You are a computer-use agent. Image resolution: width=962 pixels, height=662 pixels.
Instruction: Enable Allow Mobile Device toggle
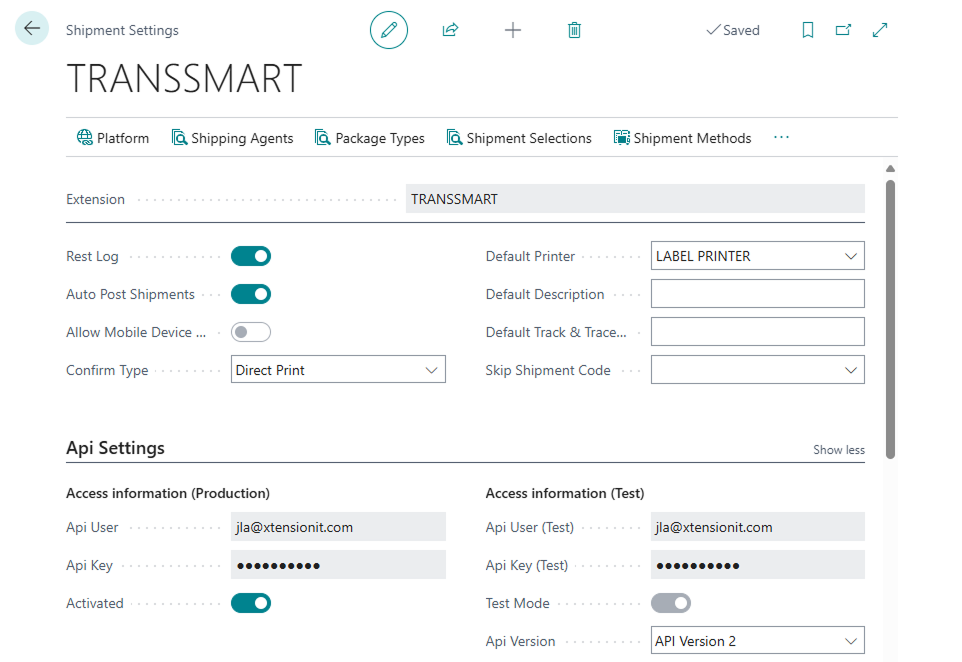(251, 332)
